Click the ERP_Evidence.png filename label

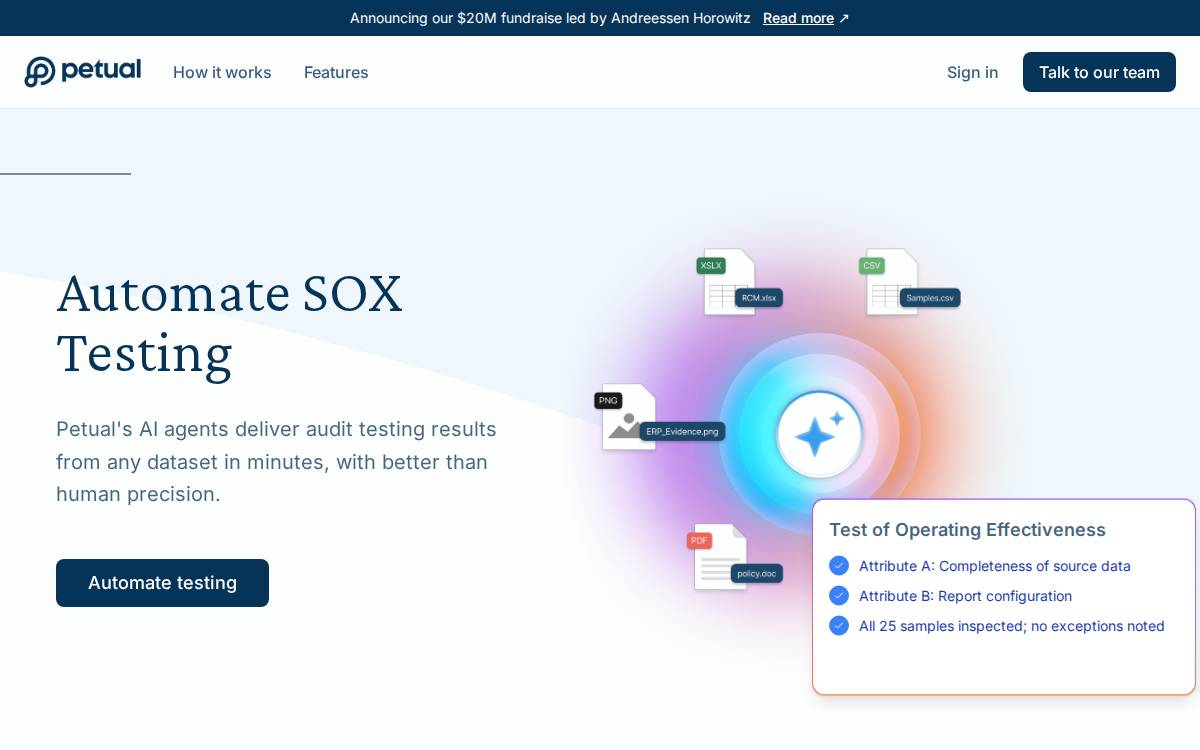[x=682, y=432]
